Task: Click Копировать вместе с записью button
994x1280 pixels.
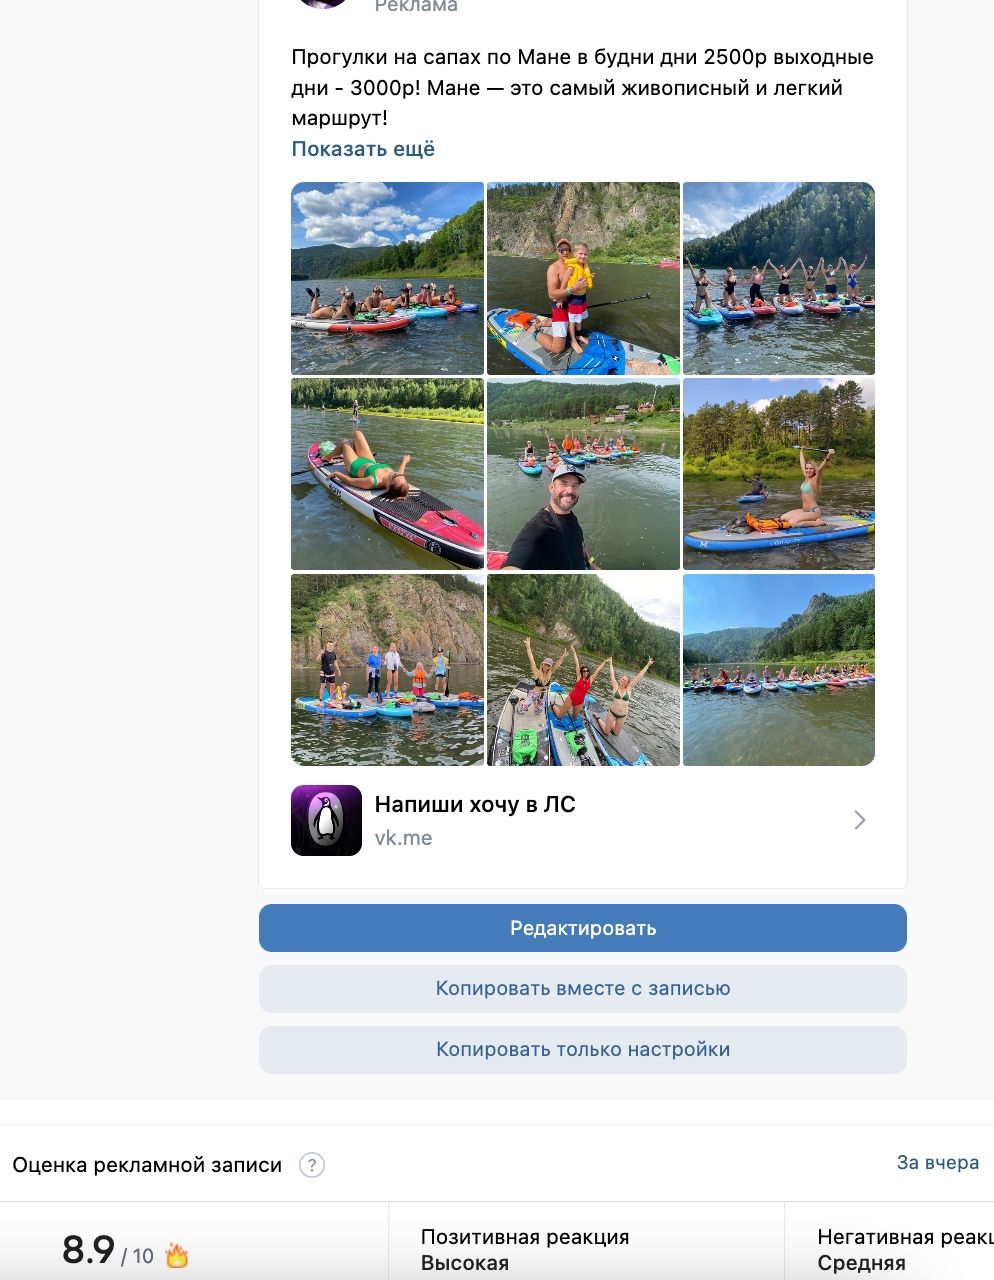Action: pyautogui.click(x=583, y=989)
